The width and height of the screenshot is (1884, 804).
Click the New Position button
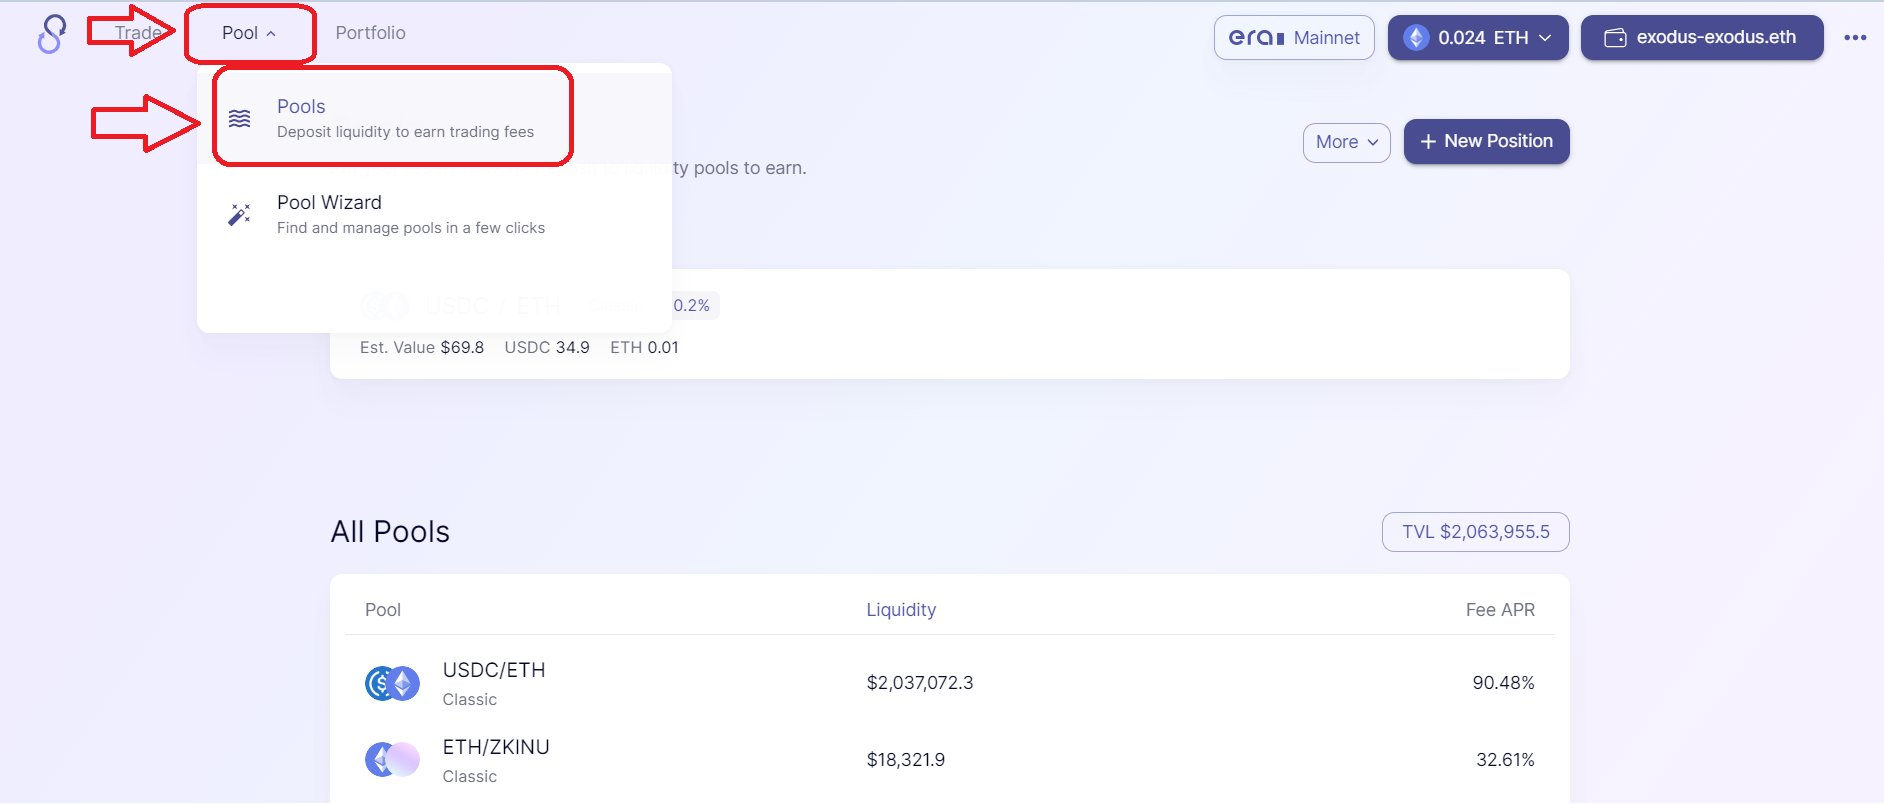pos(1486,142)
